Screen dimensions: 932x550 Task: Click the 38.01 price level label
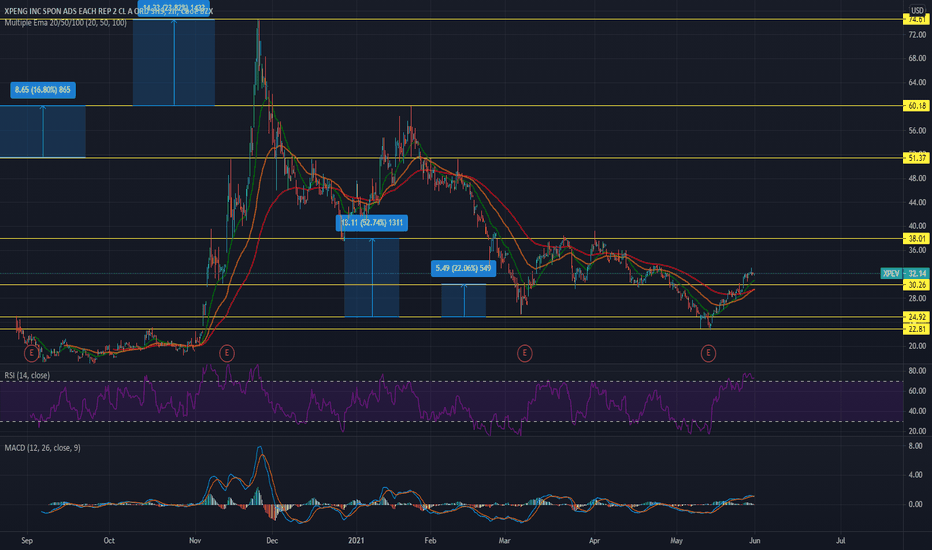coord(916,238)
